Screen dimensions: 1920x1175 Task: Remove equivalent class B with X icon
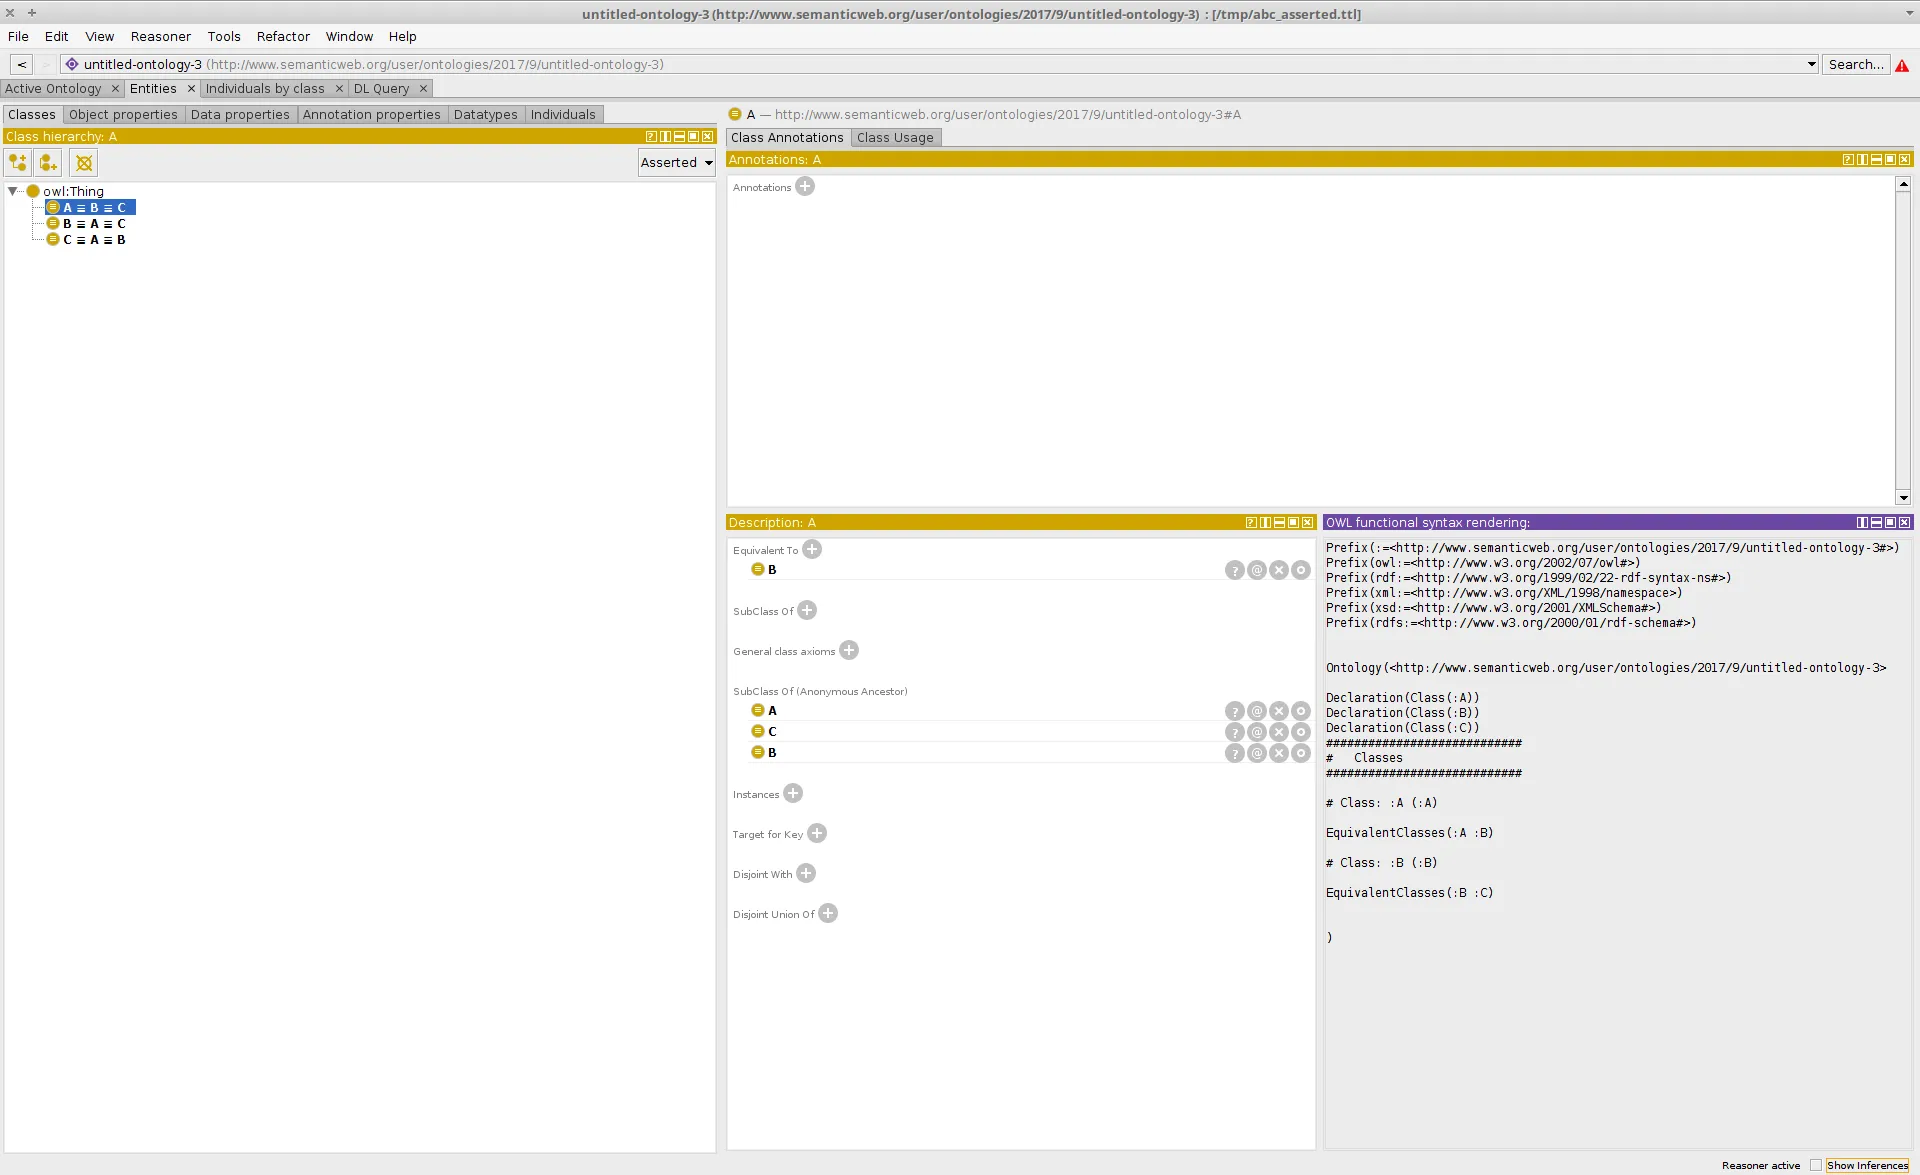coord(1279,570)
